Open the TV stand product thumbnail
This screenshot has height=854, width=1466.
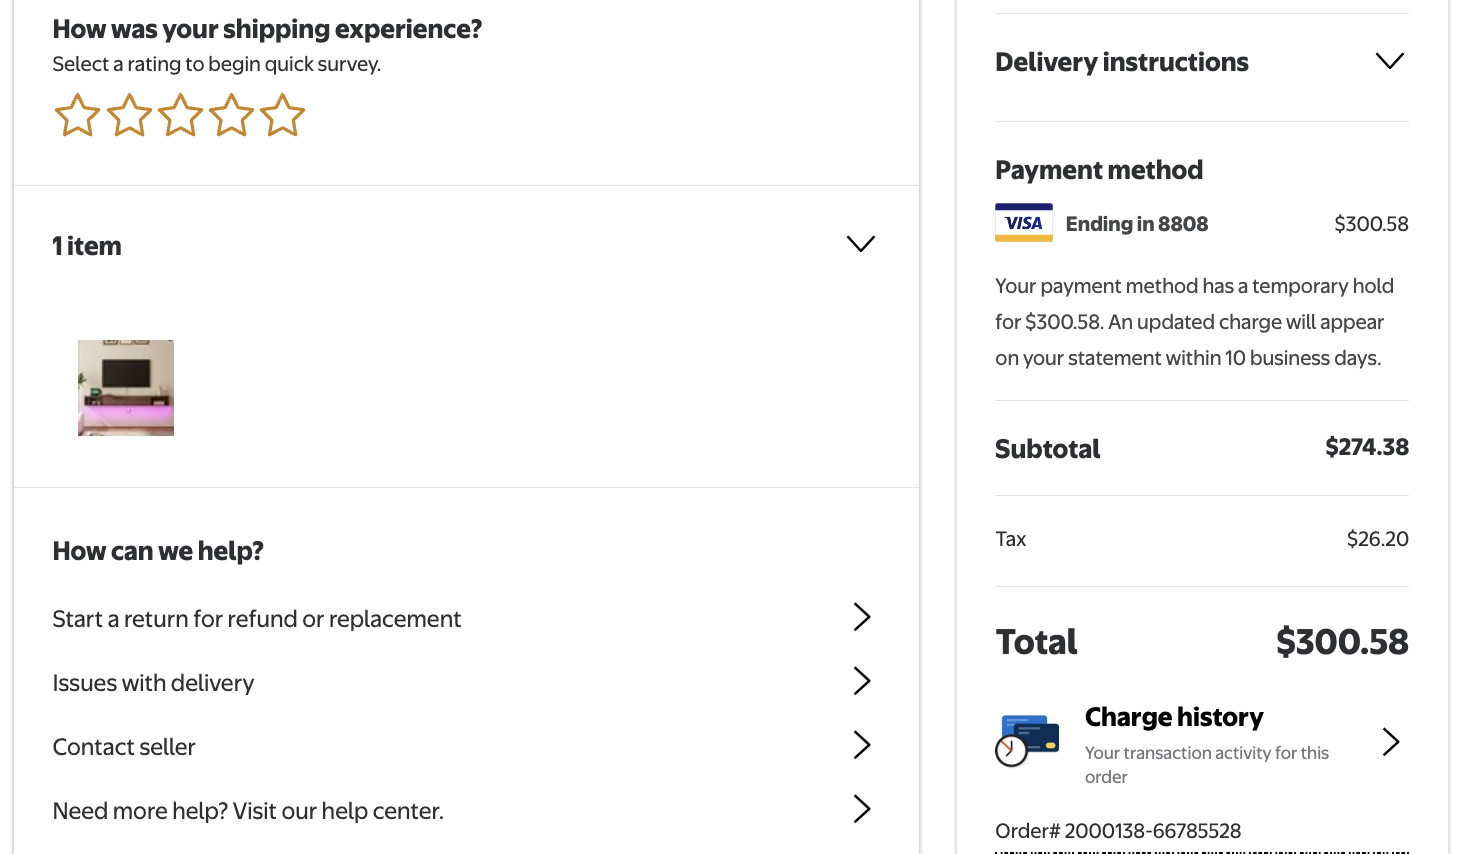(x=126, y=388)
